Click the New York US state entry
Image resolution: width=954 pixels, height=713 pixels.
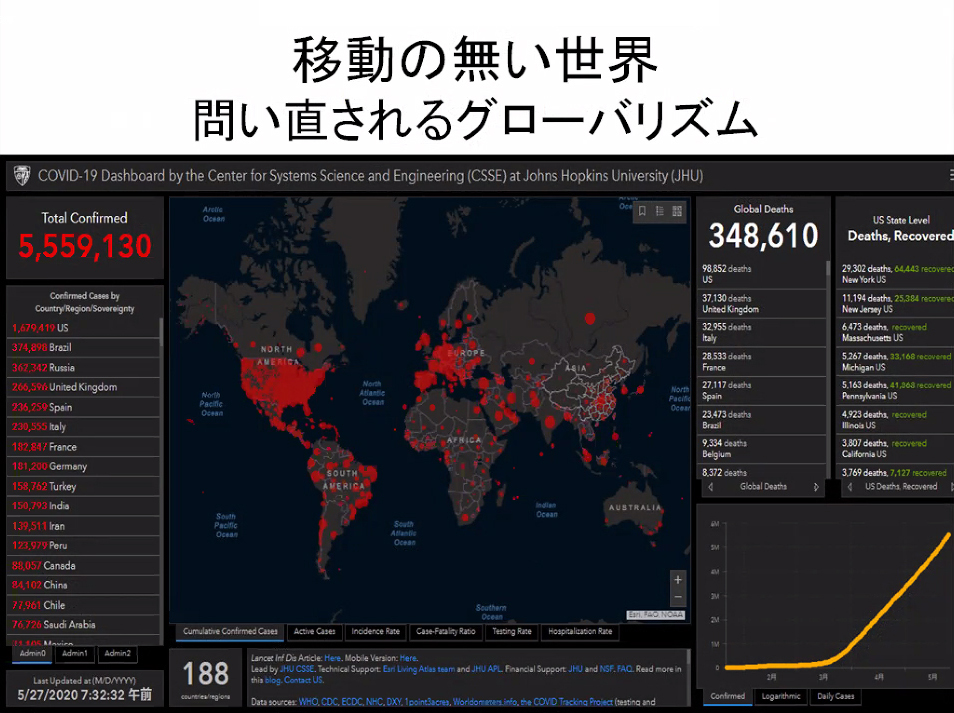click(897, 274)
